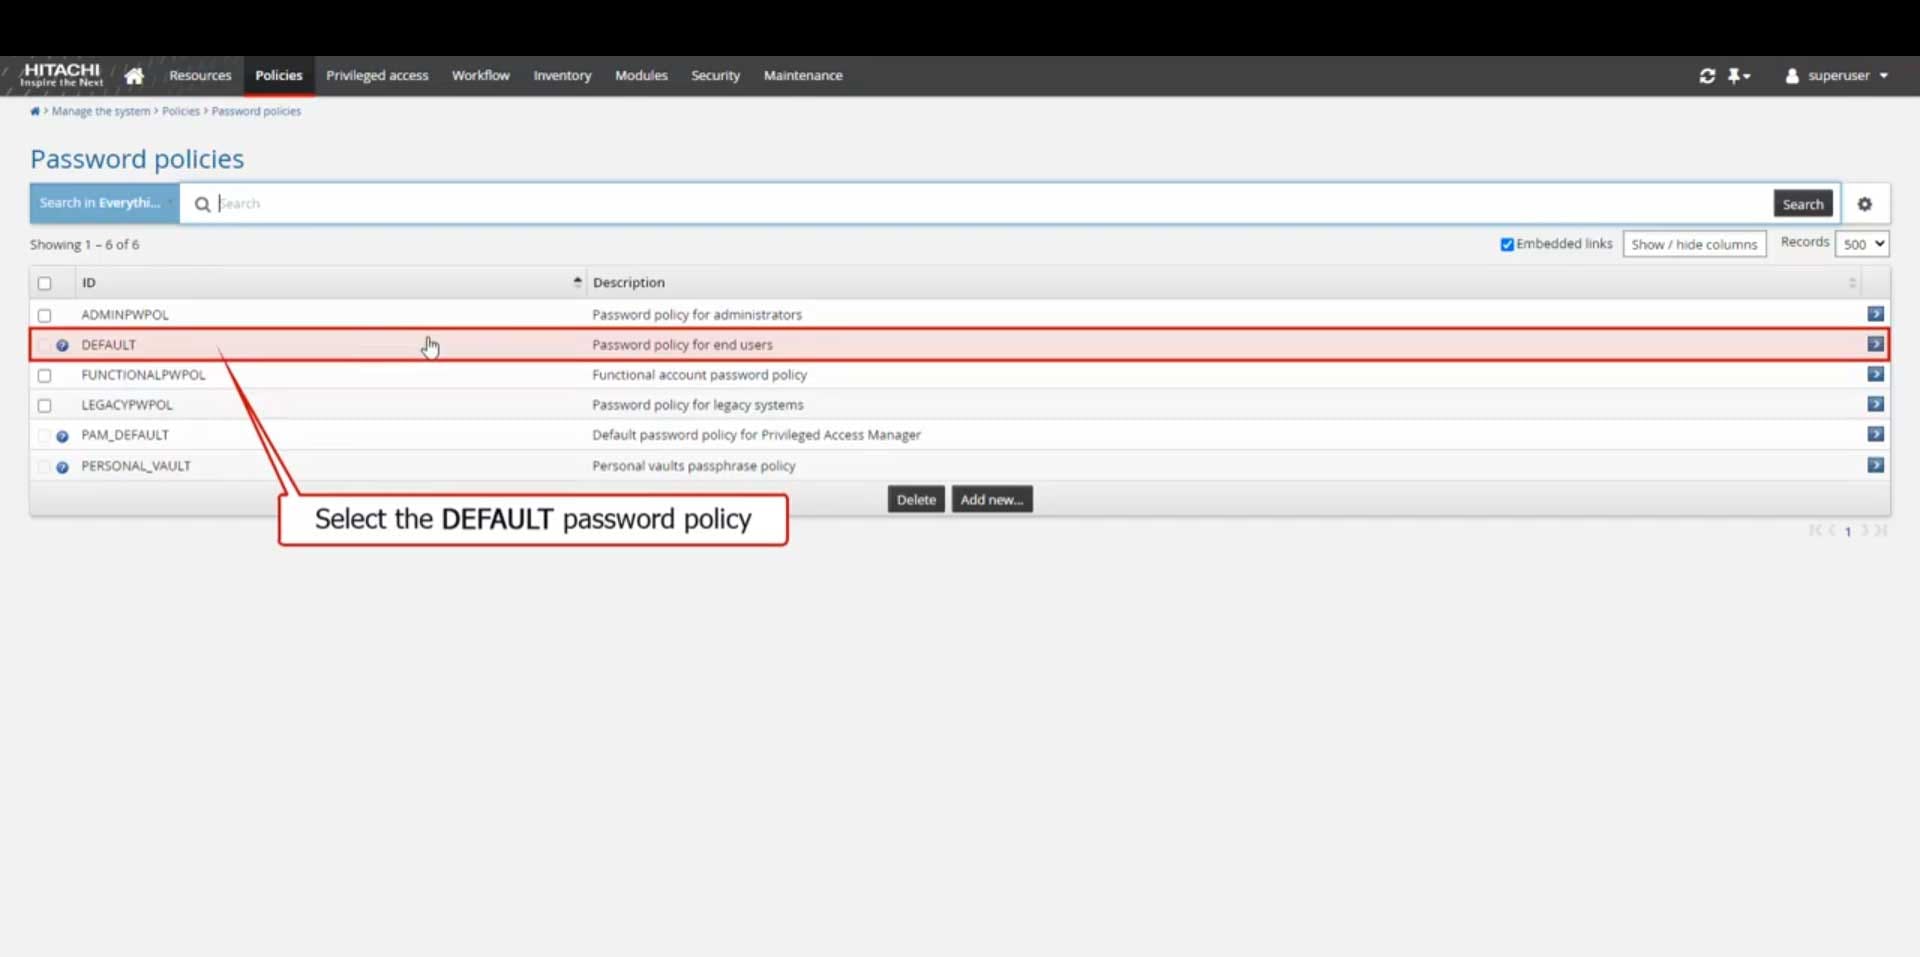The height and width of the screenshot is (957, 1920).
Task: Toggle the Embedded links checkbox
Action: point(1507,245)
